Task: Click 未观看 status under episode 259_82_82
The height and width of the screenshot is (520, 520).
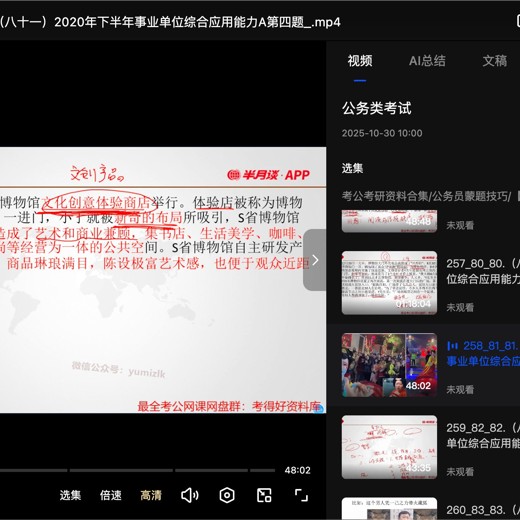Action: click(x=460, y=472)
